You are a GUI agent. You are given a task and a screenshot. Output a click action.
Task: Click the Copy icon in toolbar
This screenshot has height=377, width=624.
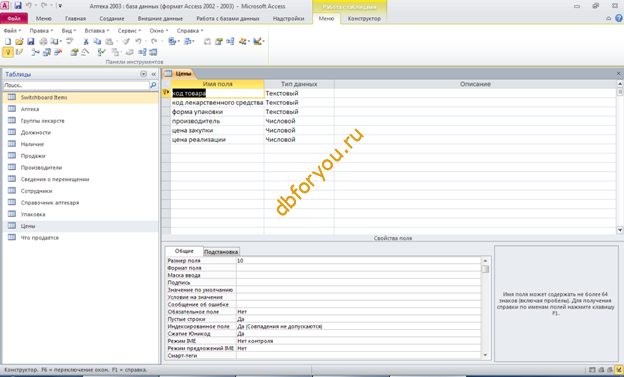click(x=97, y=41)
